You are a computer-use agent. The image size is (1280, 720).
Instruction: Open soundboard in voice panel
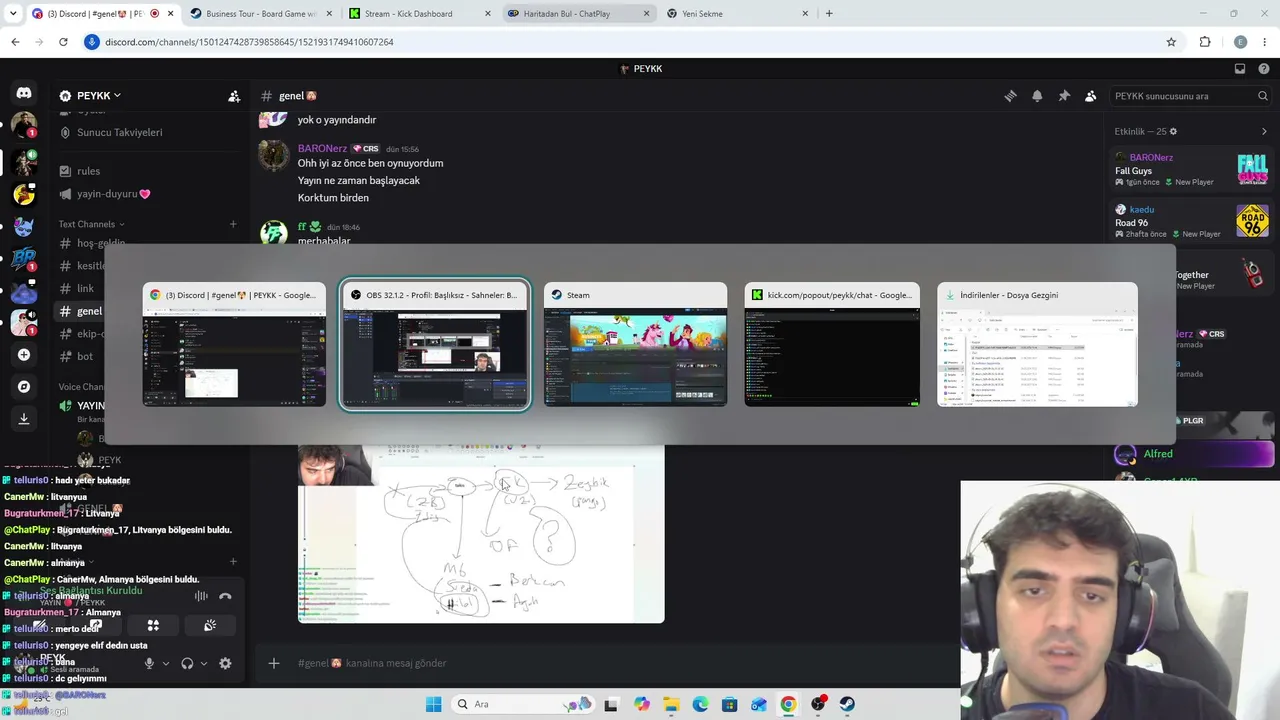click(210, 626)
